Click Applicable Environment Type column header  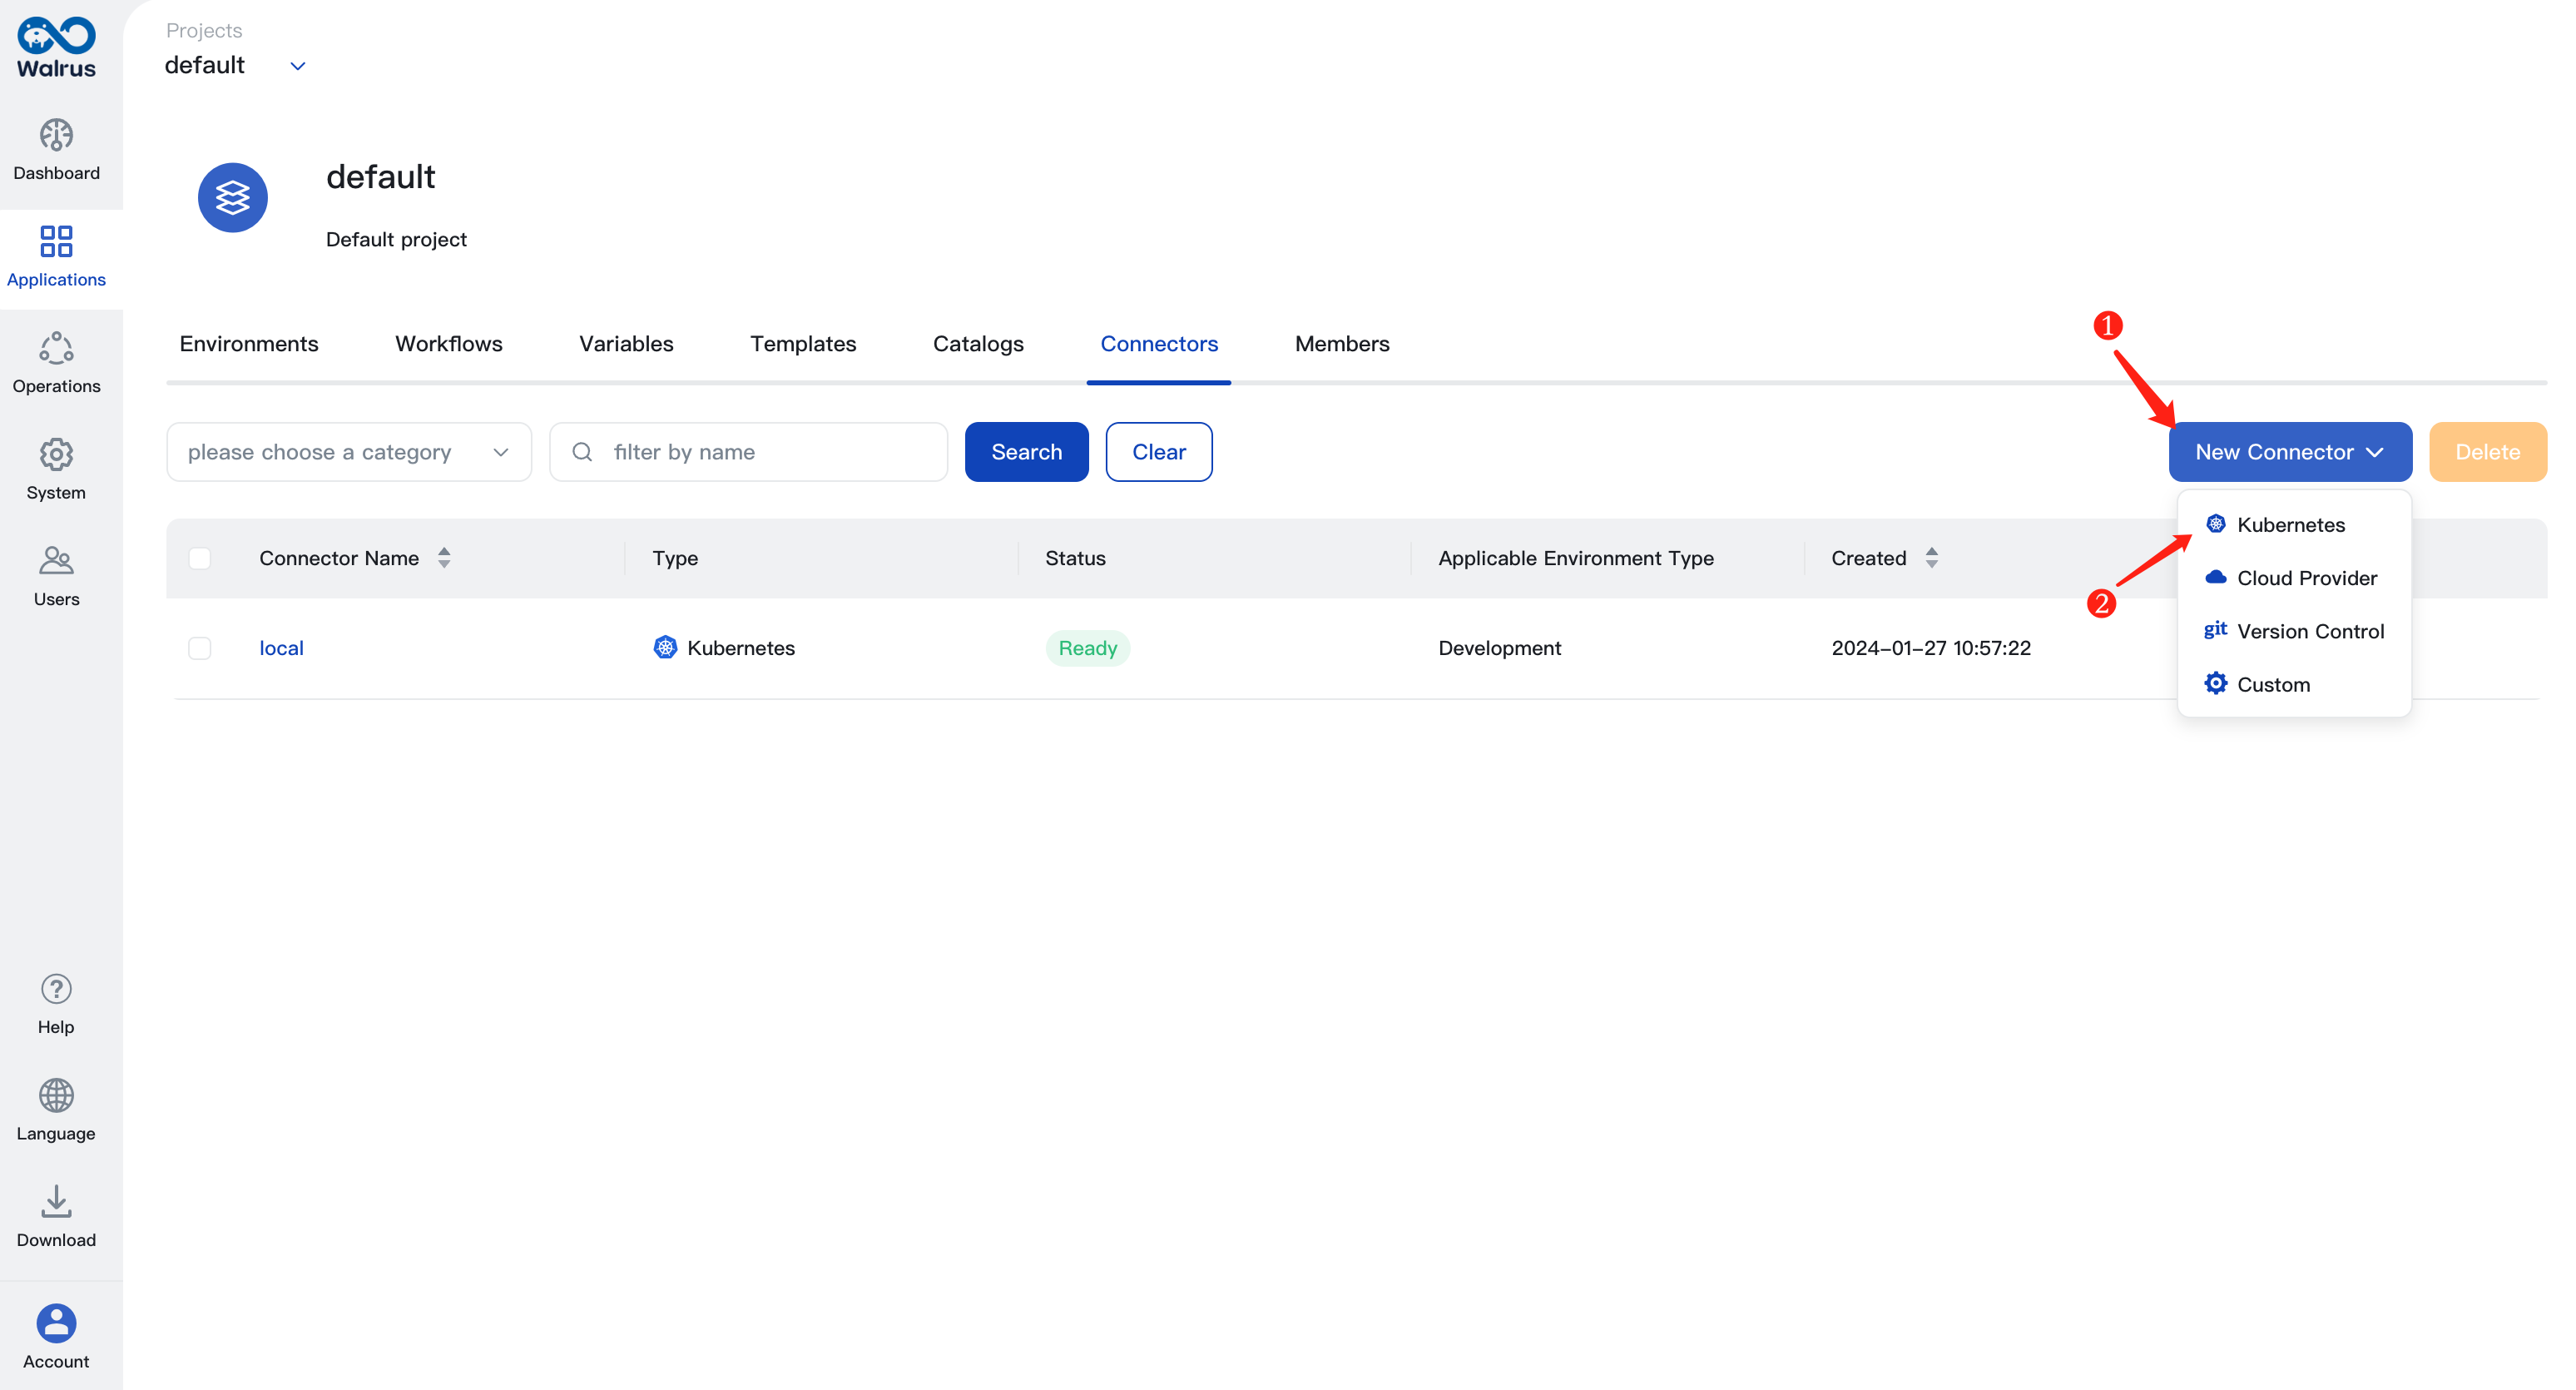1576,558
